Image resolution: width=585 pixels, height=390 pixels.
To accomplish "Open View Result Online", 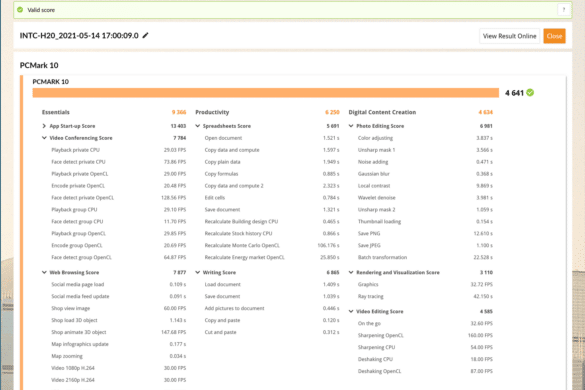I will pyautogui.click(x=509, y=36).
